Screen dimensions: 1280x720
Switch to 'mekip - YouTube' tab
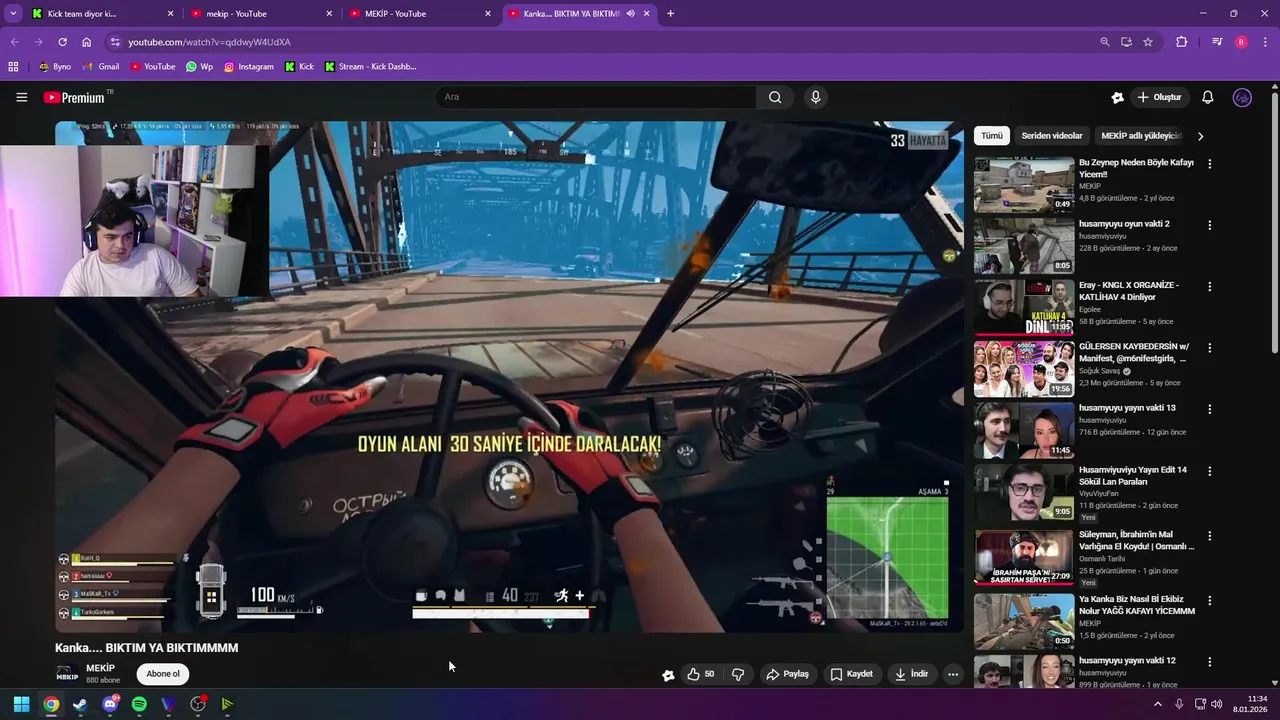tap(260, 14)
